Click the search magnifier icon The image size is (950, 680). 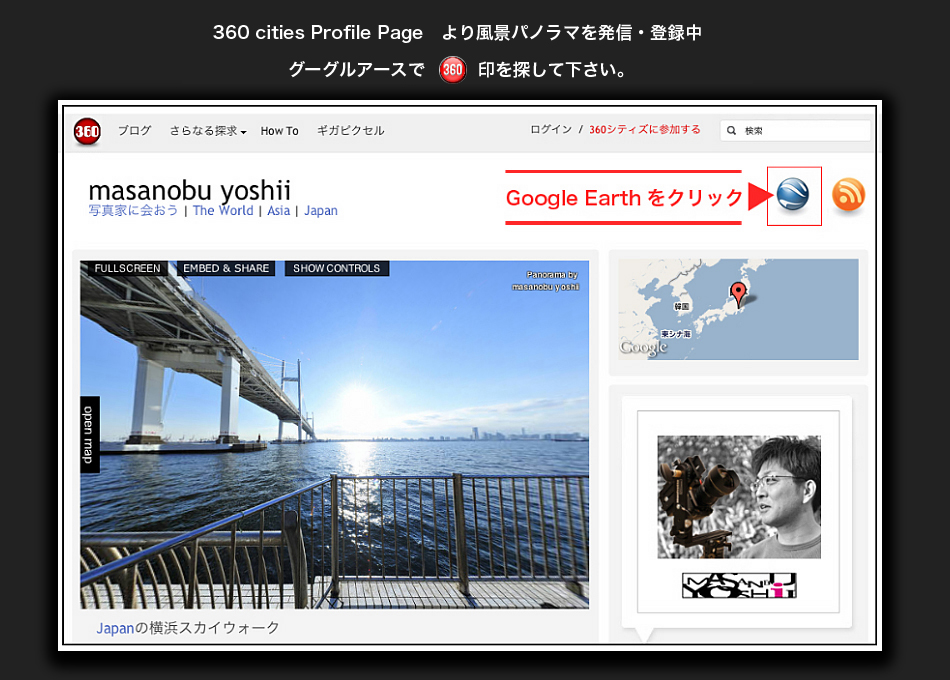[x=731, y=130]
